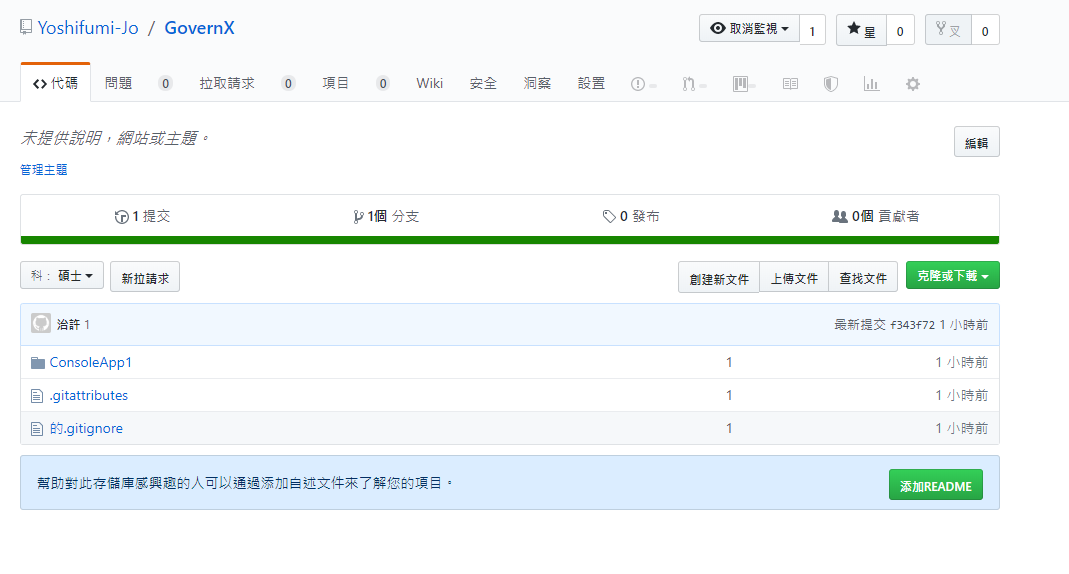Switch to the 問題 issues tab

[119, 83]
